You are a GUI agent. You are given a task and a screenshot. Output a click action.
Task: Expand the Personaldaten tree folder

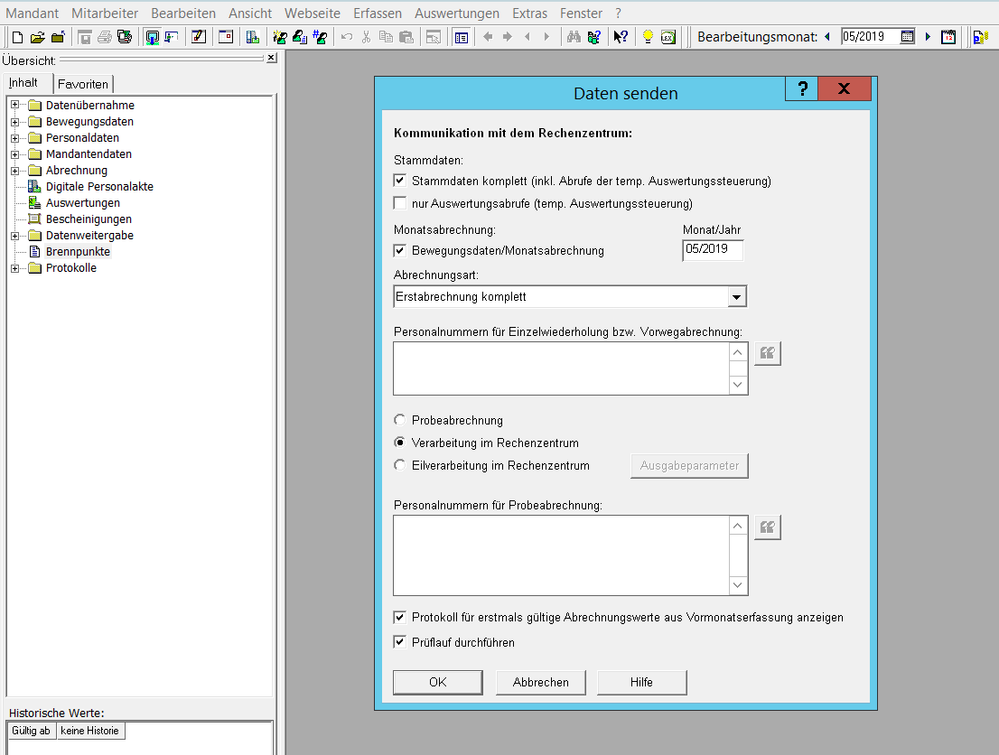coord(15,138)
